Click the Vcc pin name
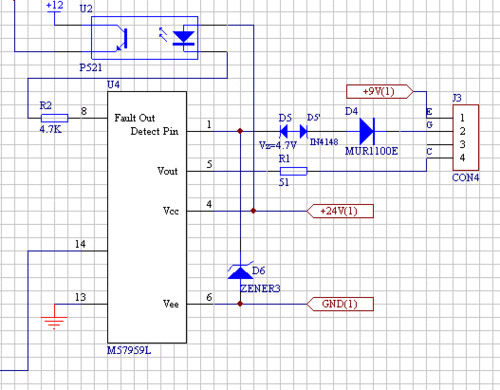Viewport: 500px width, 390px height. (171, 211)
